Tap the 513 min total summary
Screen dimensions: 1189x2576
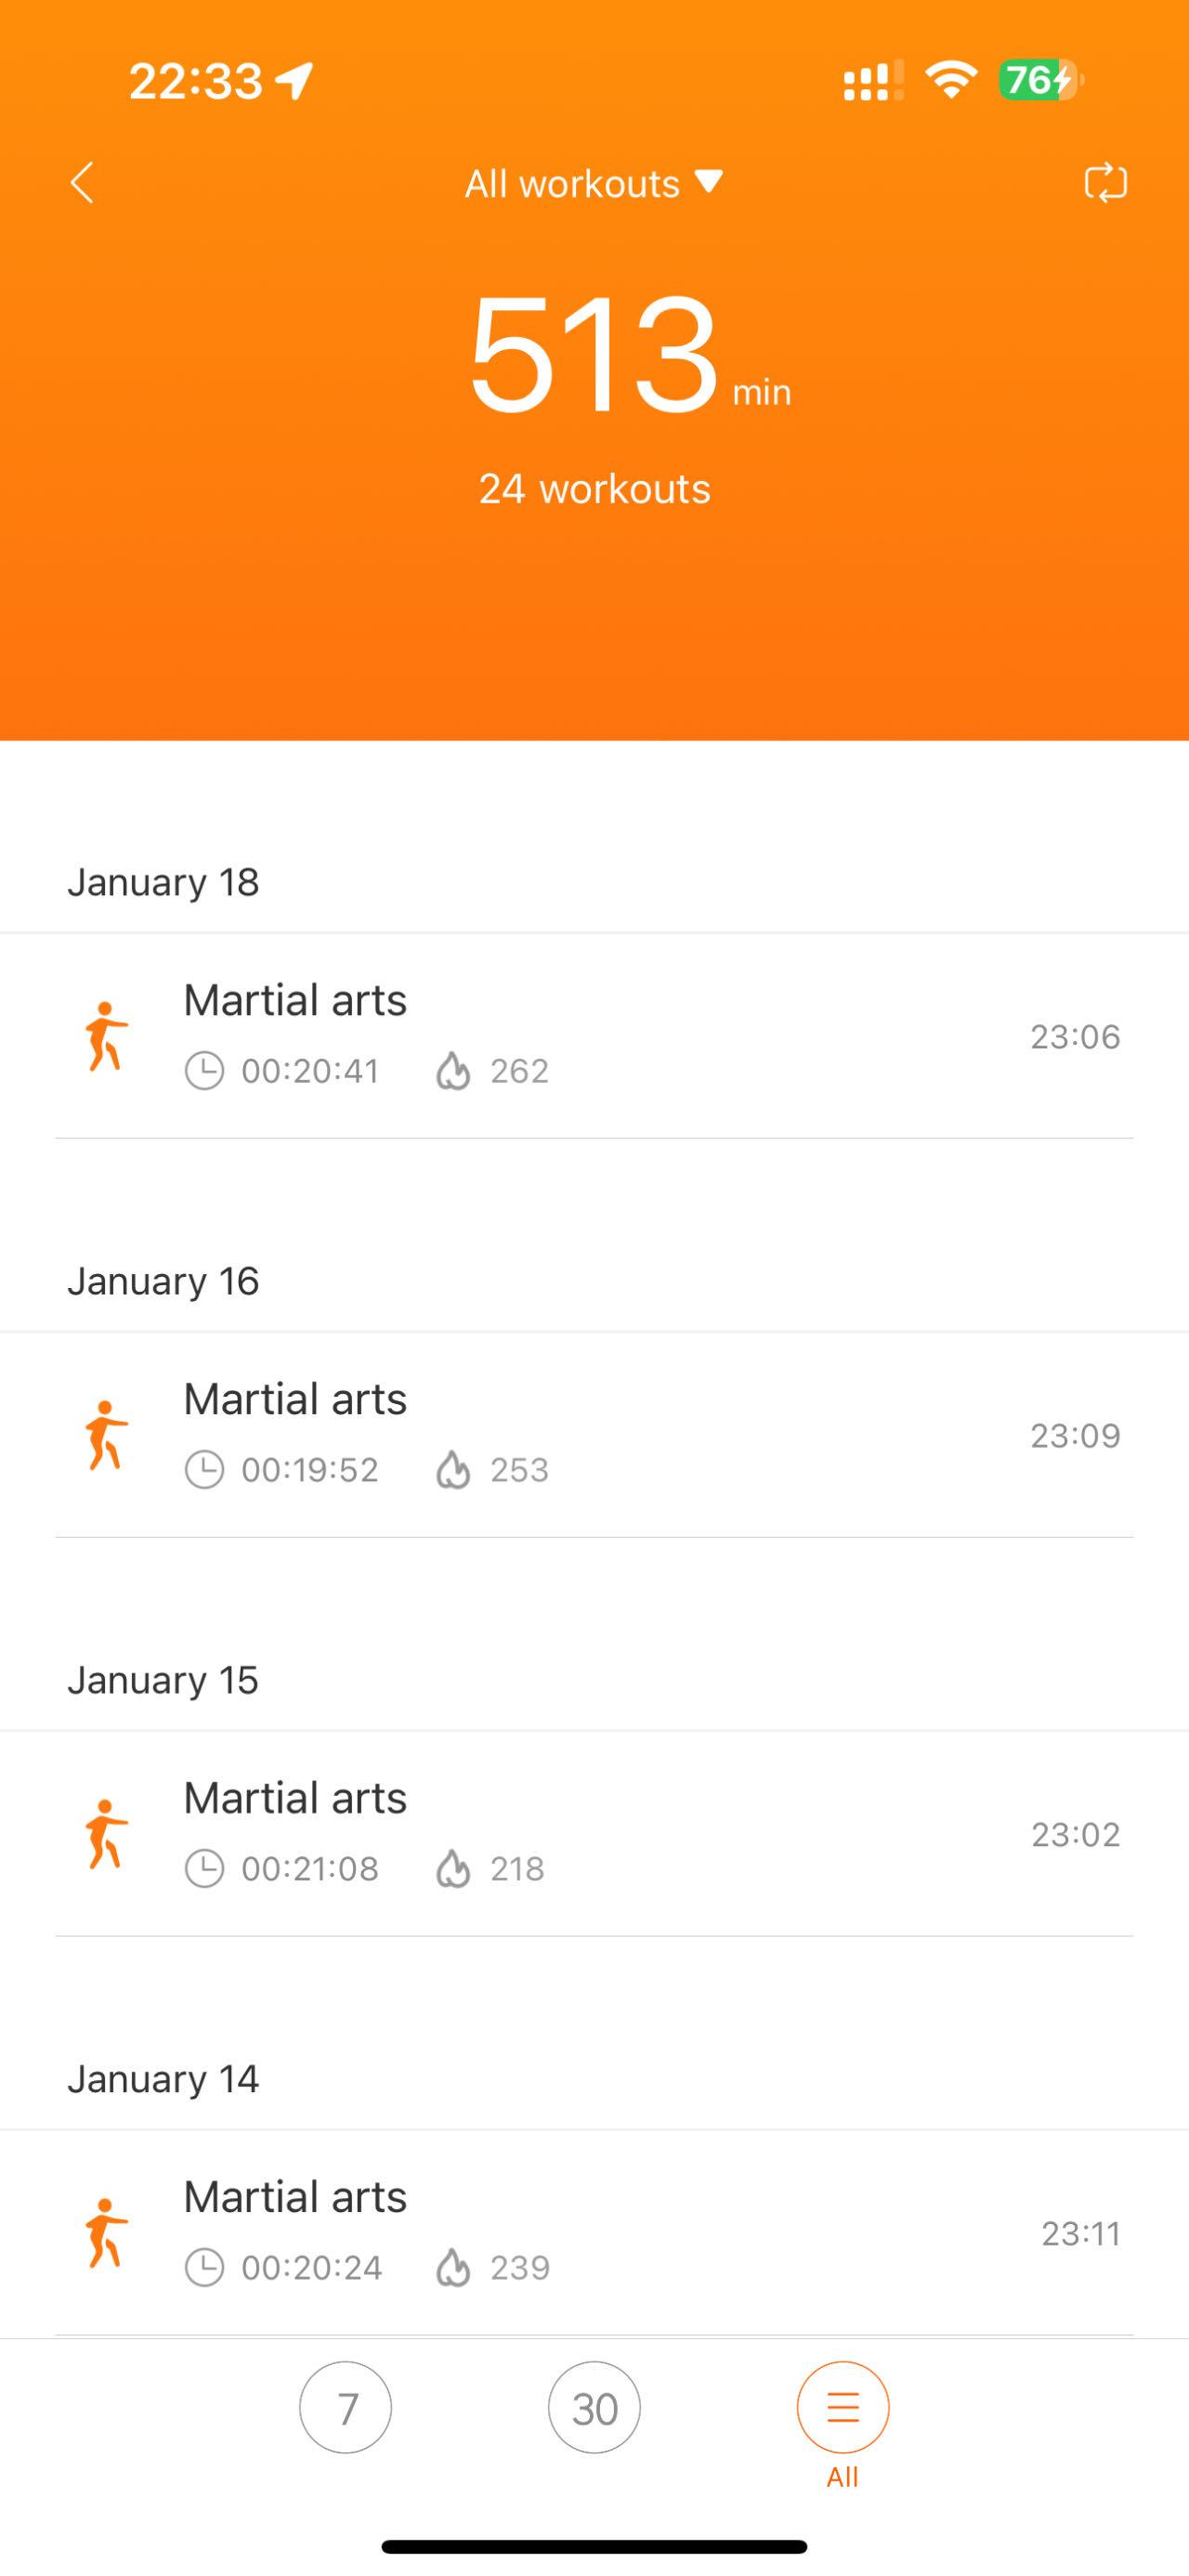click(x=630, y=355)
